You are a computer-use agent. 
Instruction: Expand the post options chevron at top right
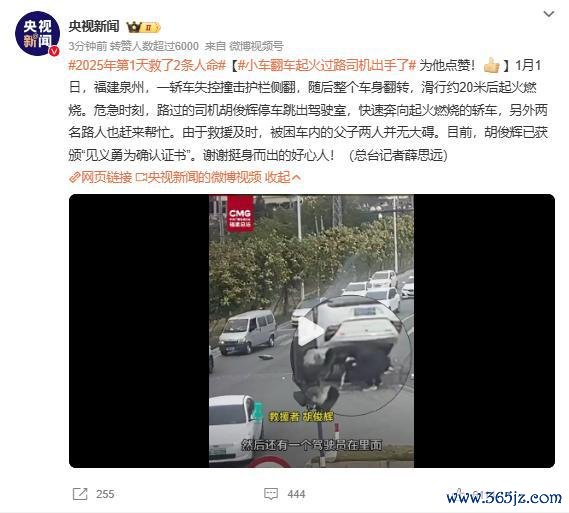548,14
